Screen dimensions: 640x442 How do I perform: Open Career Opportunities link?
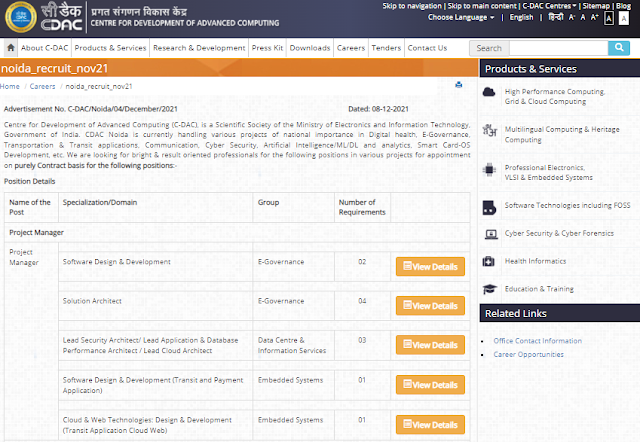[x=528, y=354]
